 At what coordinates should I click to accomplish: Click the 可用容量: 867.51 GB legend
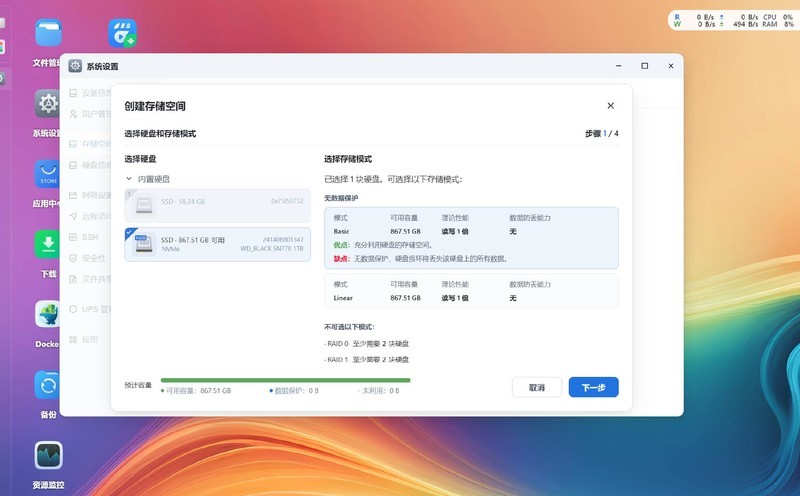point(196,391)
